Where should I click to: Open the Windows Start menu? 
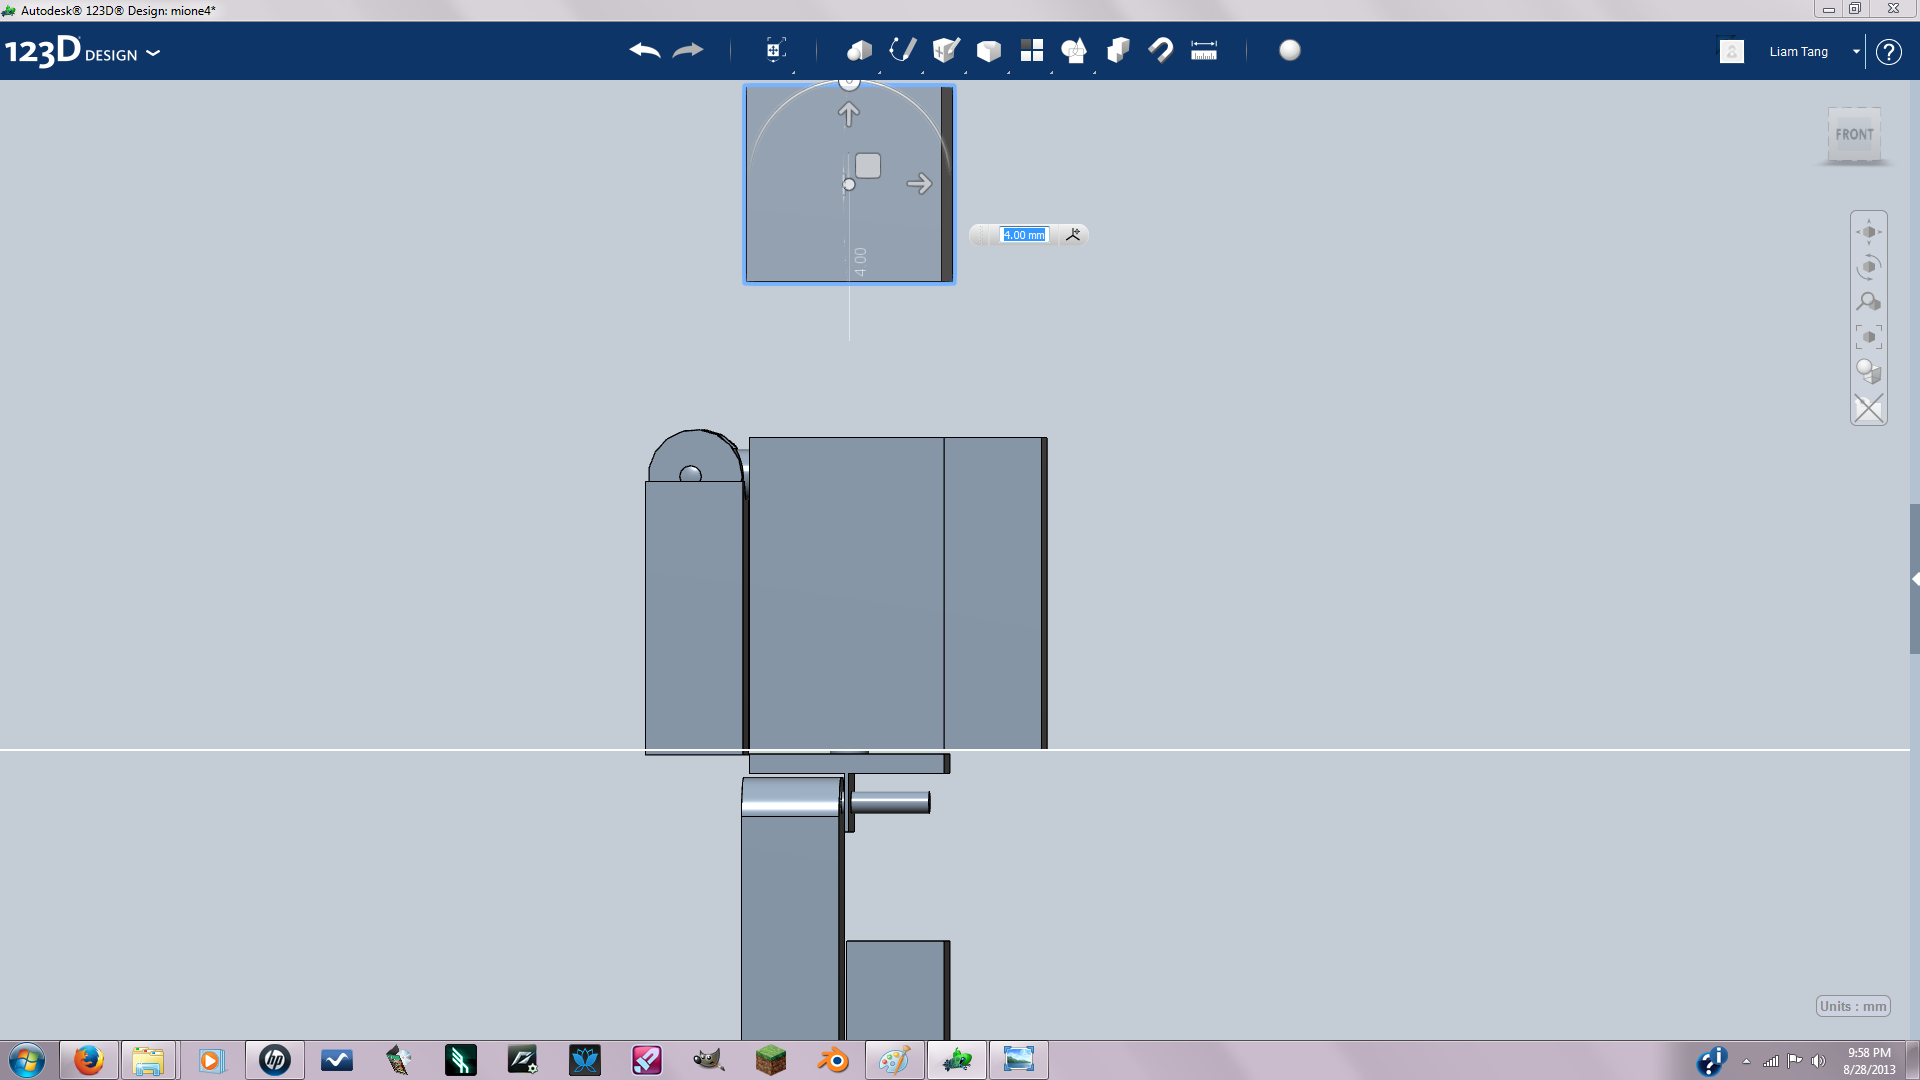[27, 1060]
